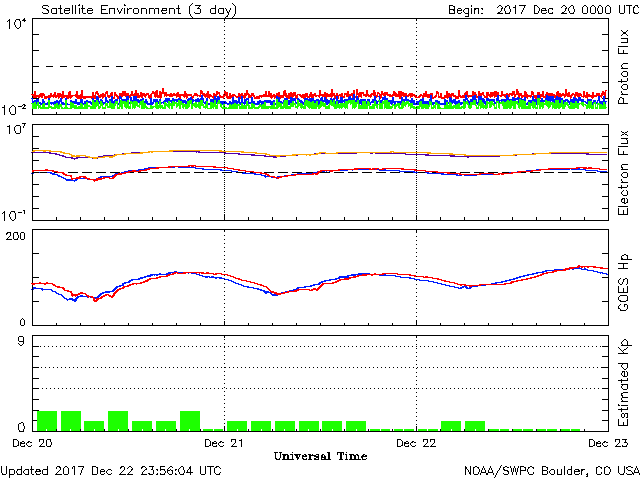Click the '9' Kp scale value
The height and width of the screenshot is (480, 640).
(x=21, y=341)
